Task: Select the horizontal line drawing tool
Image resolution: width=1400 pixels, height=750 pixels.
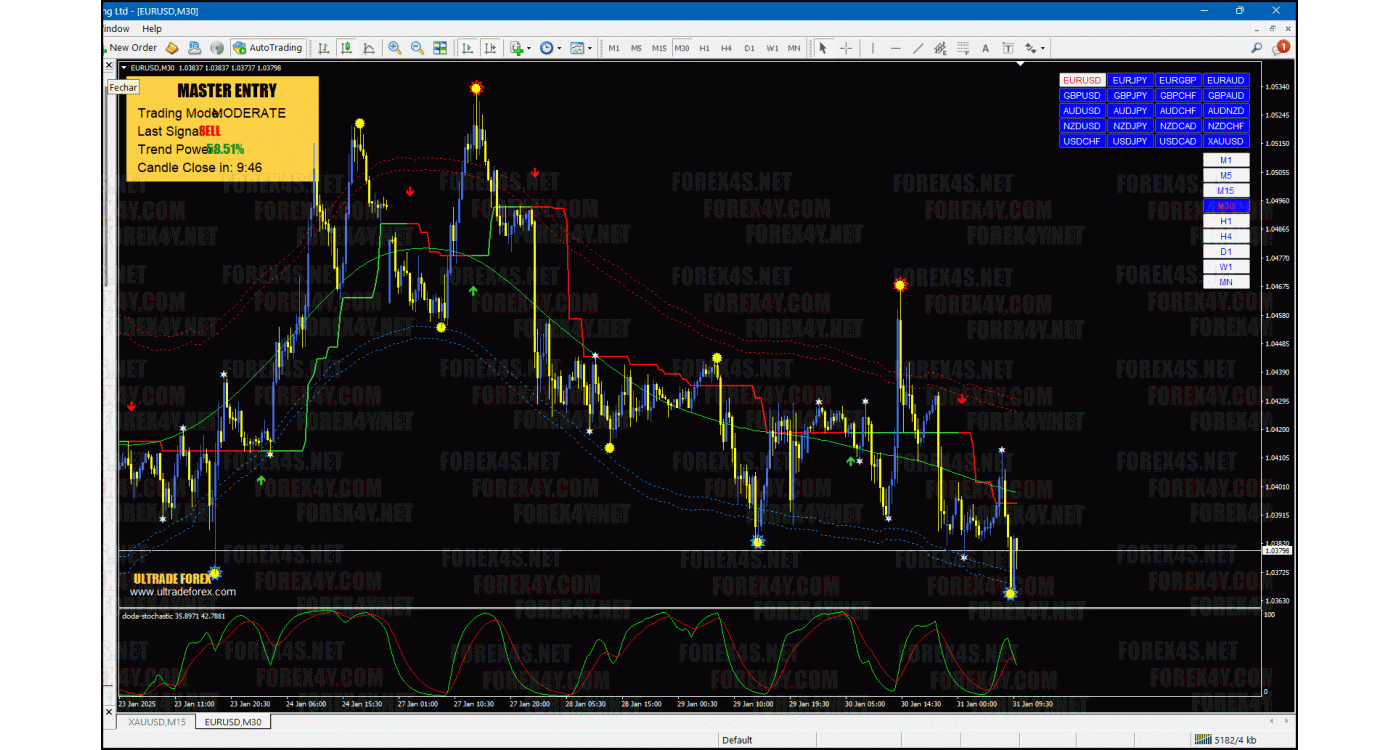Action: click(895, 48)
